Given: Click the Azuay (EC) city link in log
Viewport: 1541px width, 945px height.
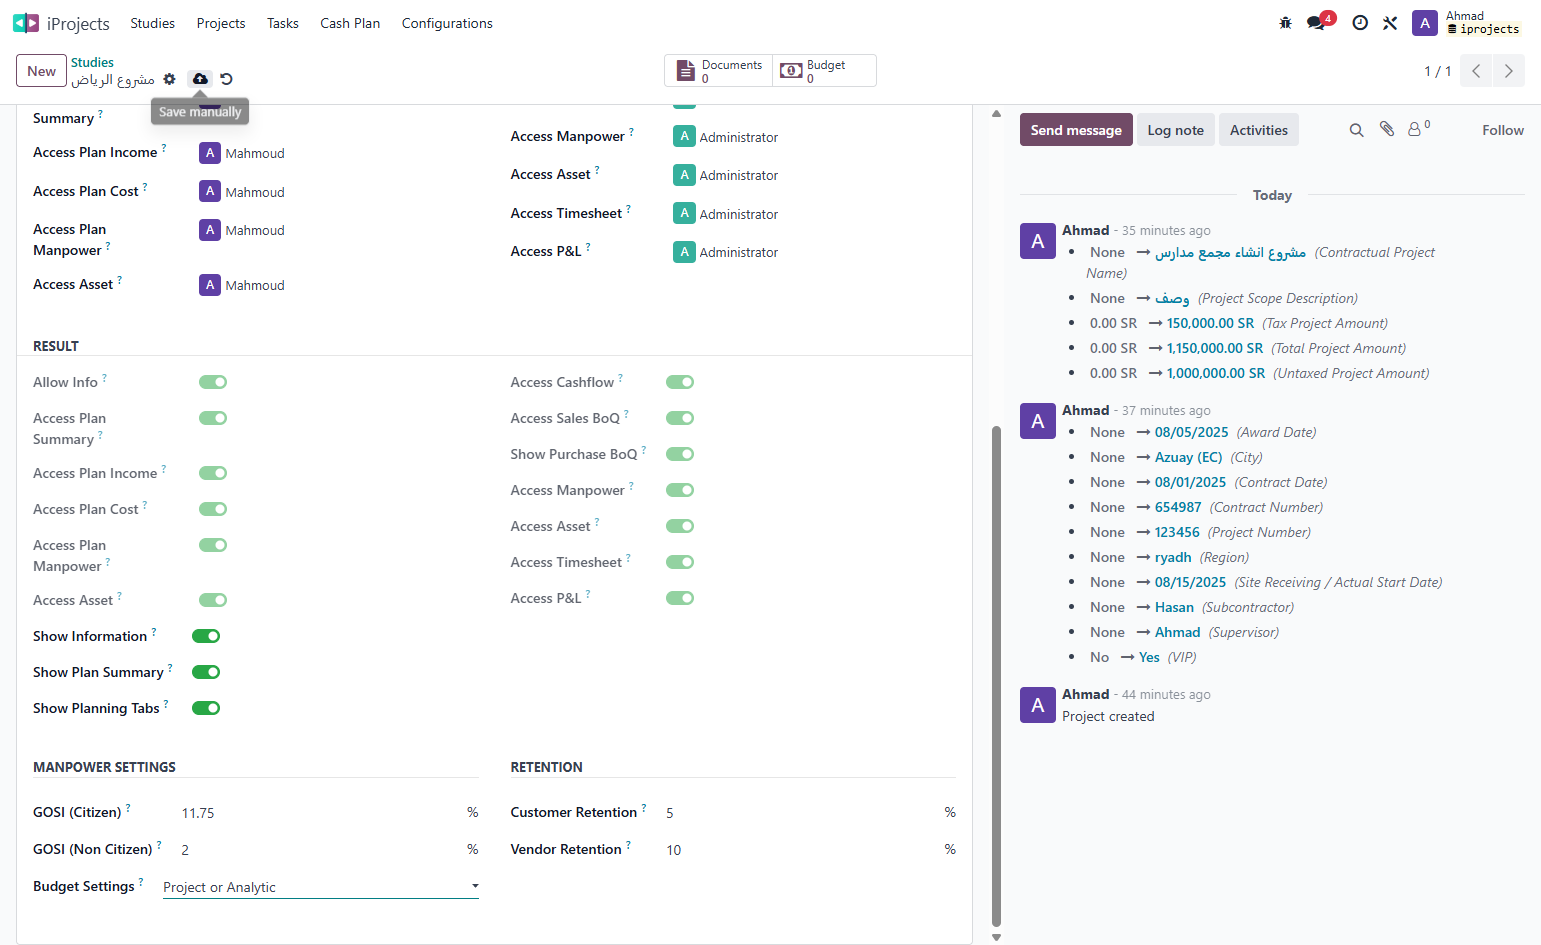Looking at the screenshot, I should (x=1188, y=457).
